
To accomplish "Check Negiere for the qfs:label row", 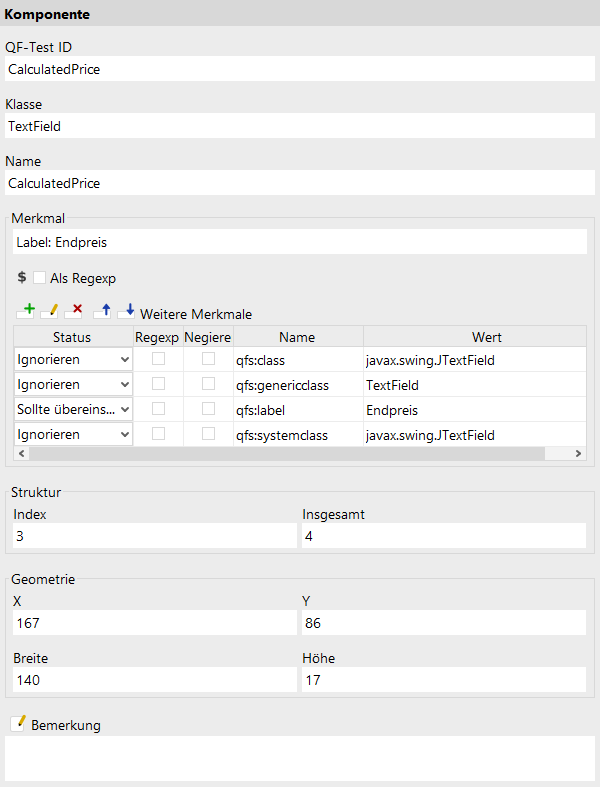I will point(208,409).
